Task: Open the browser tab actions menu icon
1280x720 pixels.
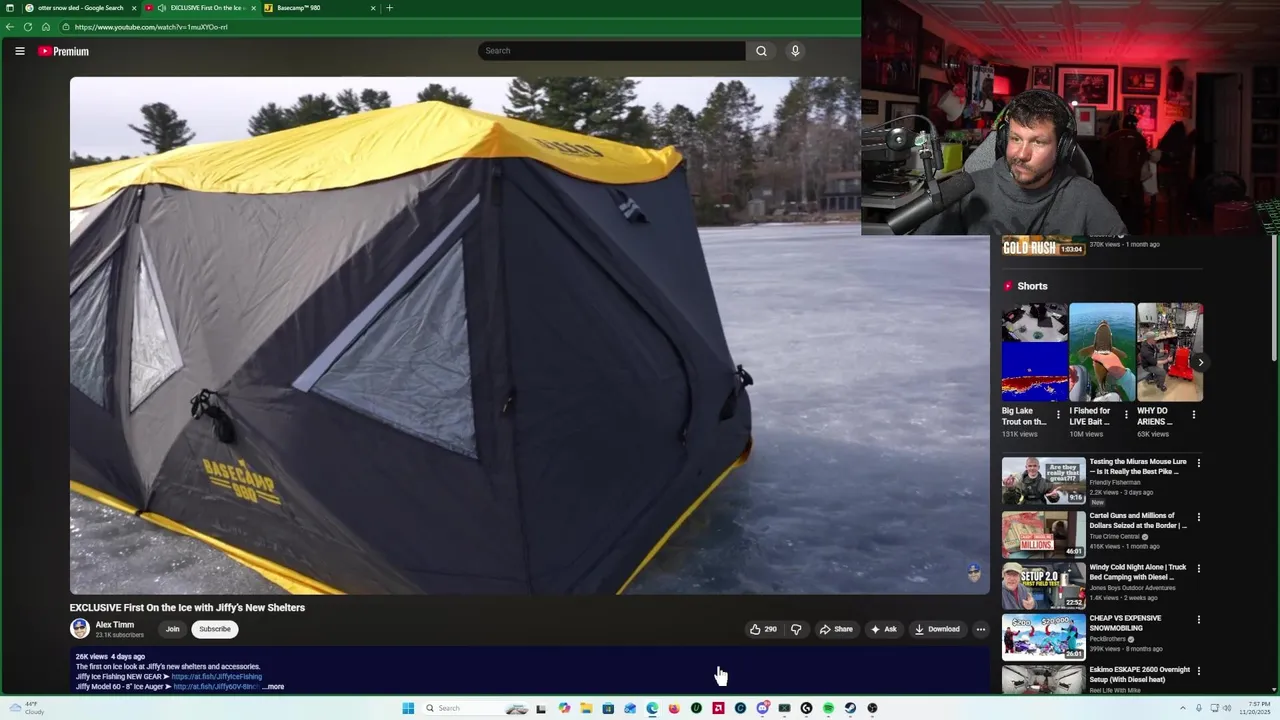Action: (x=9, y=8)
